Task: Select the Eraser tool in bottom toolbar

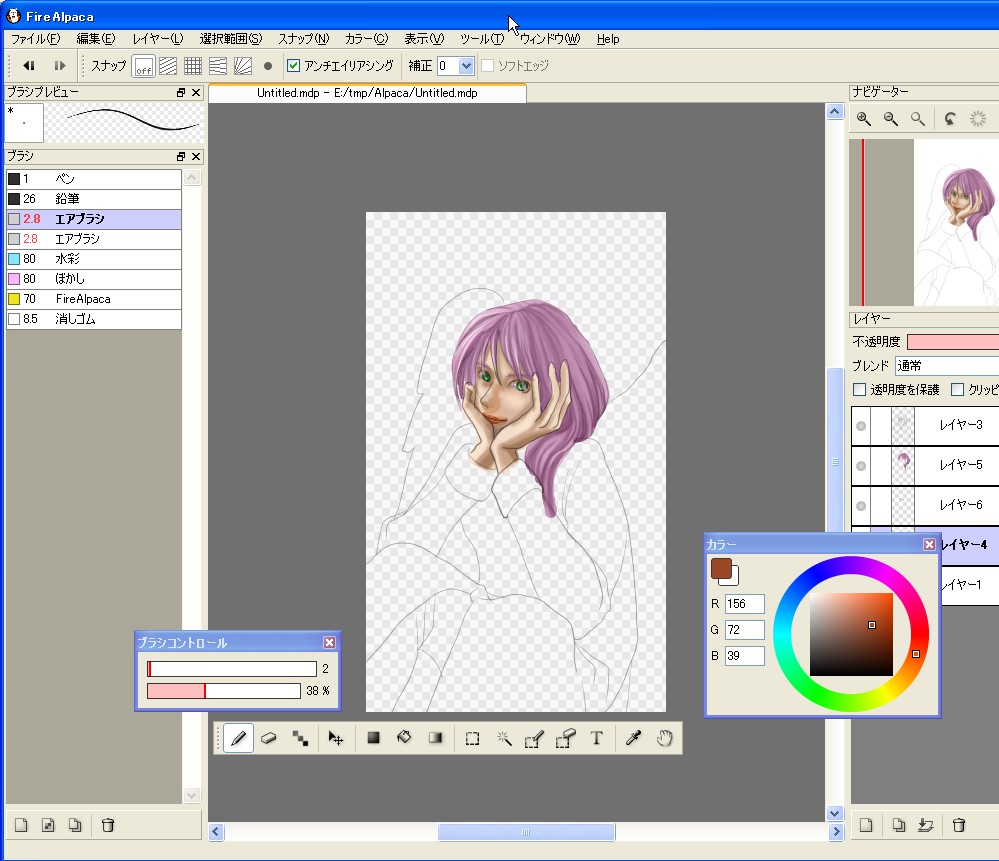Action: tap(268, 738)
